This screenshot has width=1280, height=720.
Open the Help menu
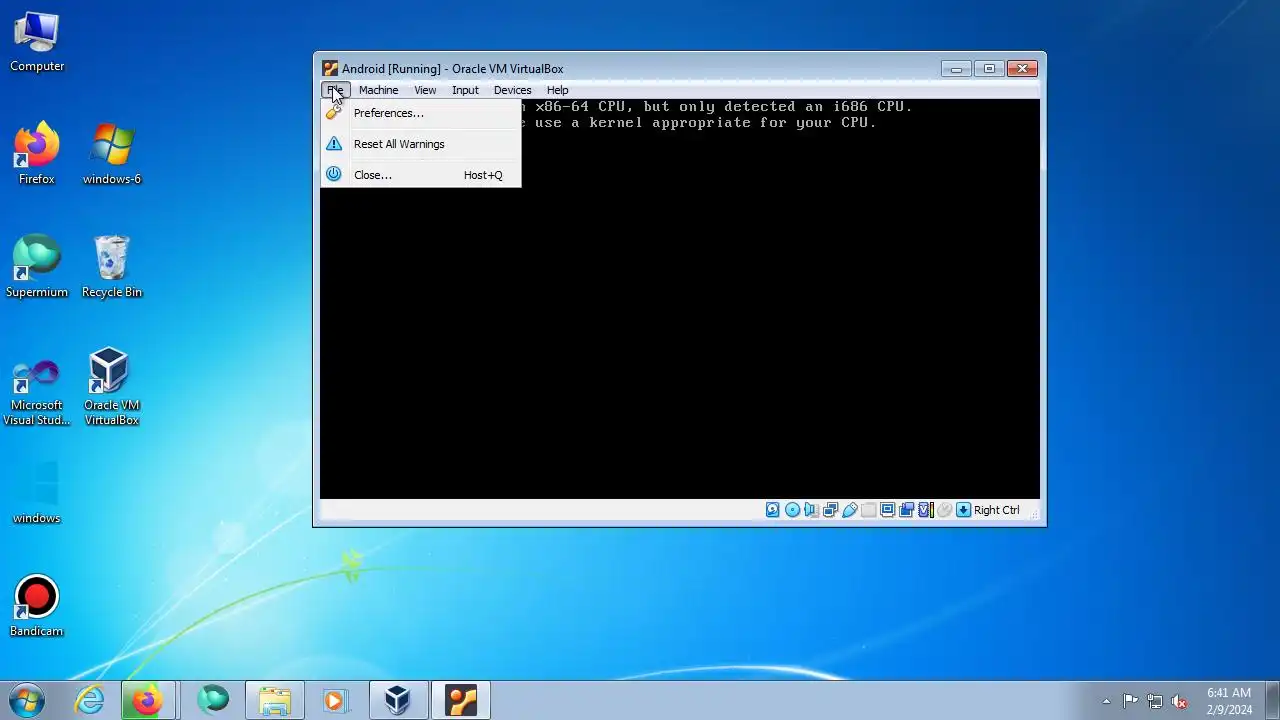coord(557,90)
